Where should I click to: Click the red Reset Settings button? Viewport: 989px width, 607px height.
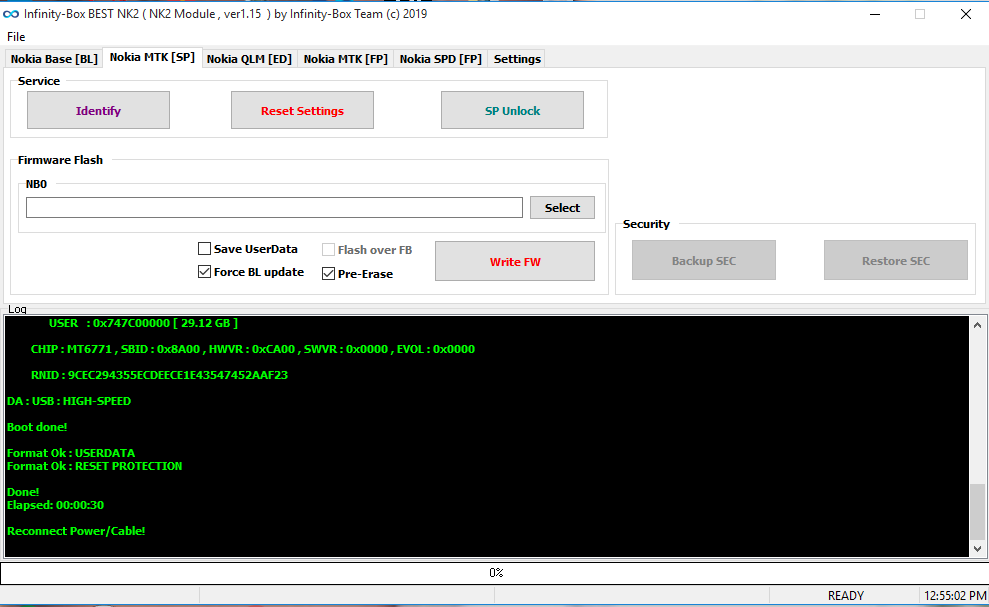(302, 110)
